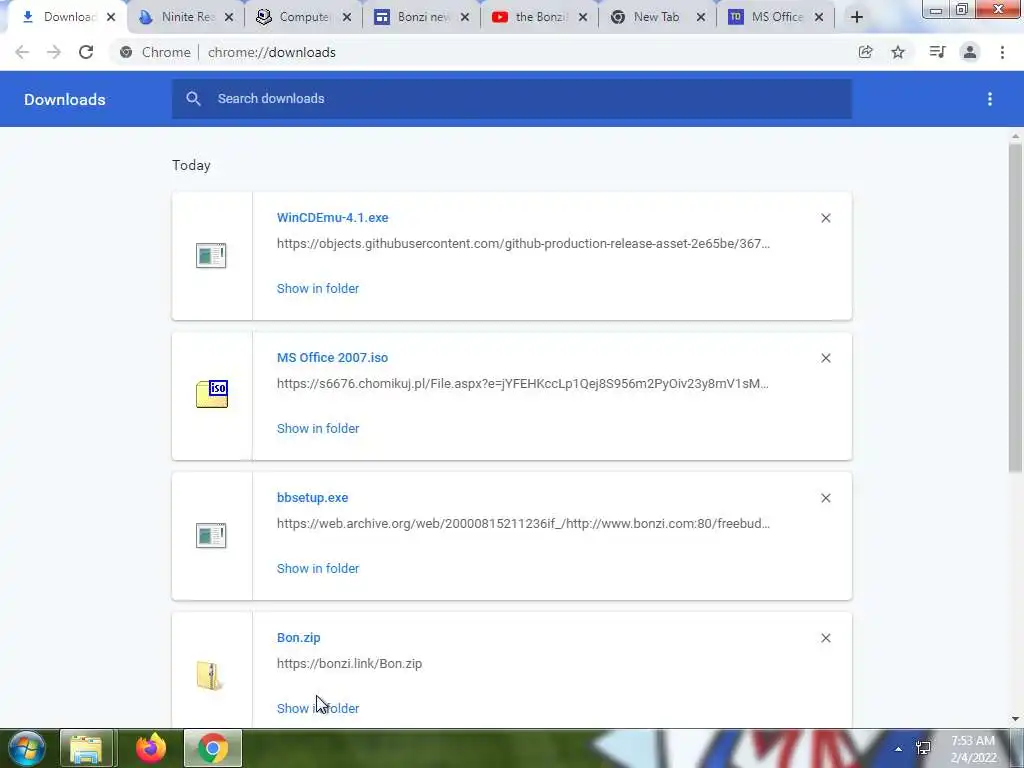Show WinCDEmu-4.1.exe in folder
1024x768 pixels.
(318, 288)
